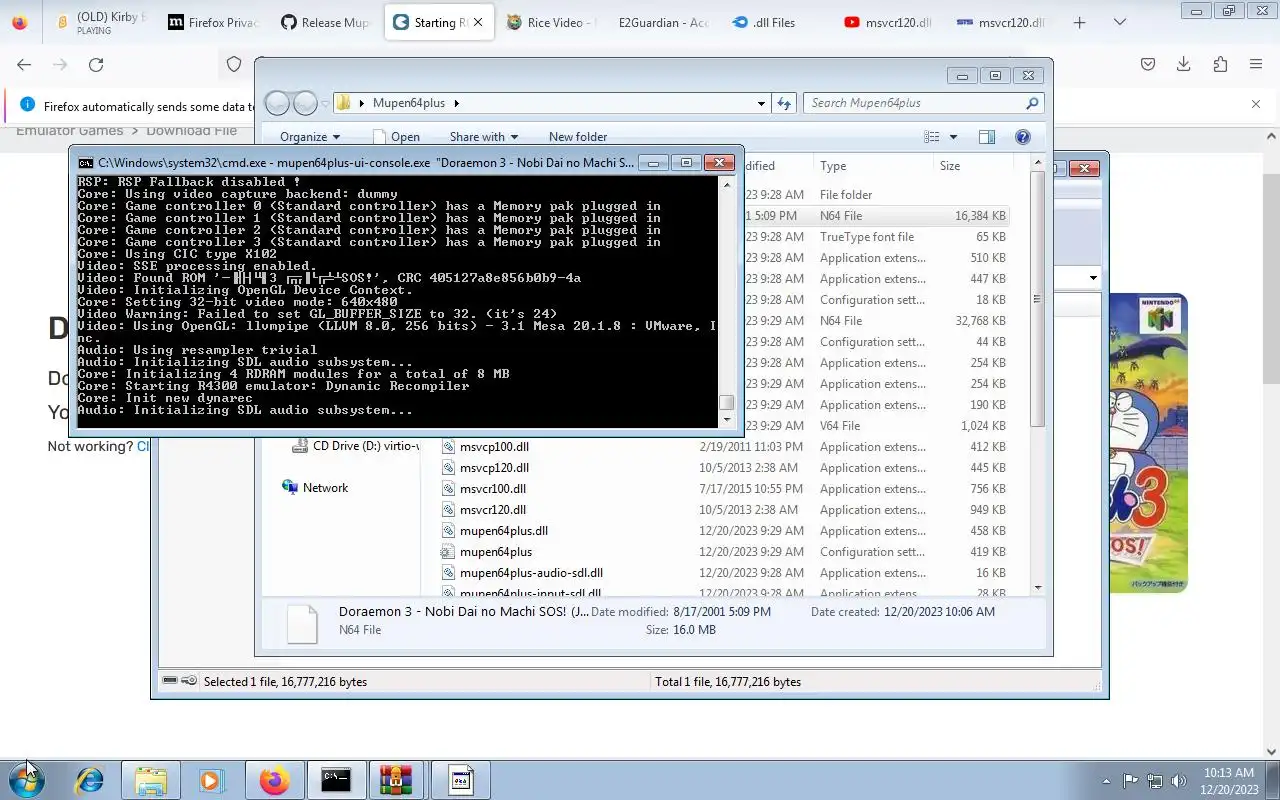Switch to Rice Video tab
The height and width of the screenshot is (800, 1280).
click(x=551, y=22)
